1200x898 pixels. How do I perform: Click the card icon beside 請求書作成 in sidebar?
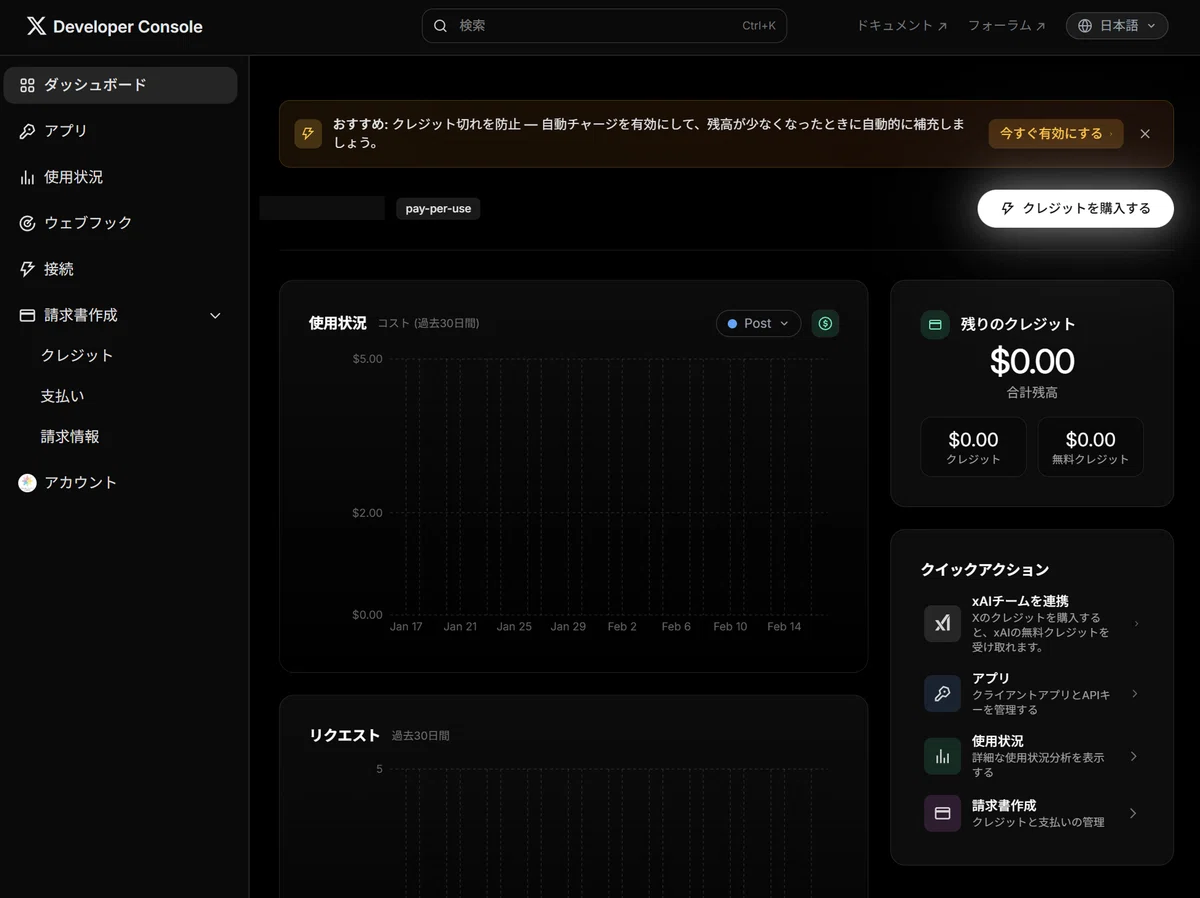[27, 315]
